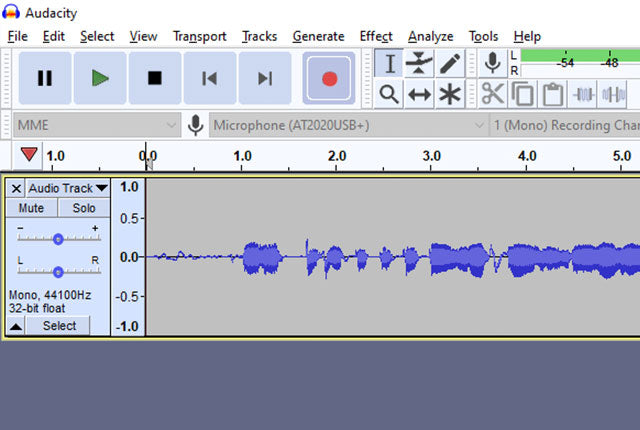Click the track gain slider
The image size is (640, 430).
[x=58, y=239]
